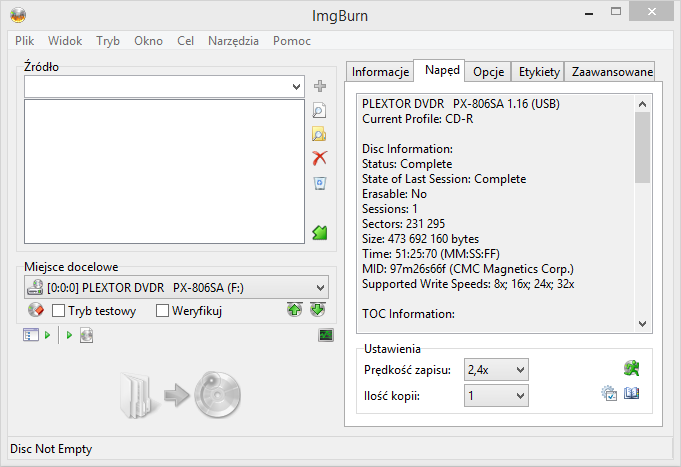
Task: Click the ImgBurn flame logo in title bar
Action: [x=18, y=15]
